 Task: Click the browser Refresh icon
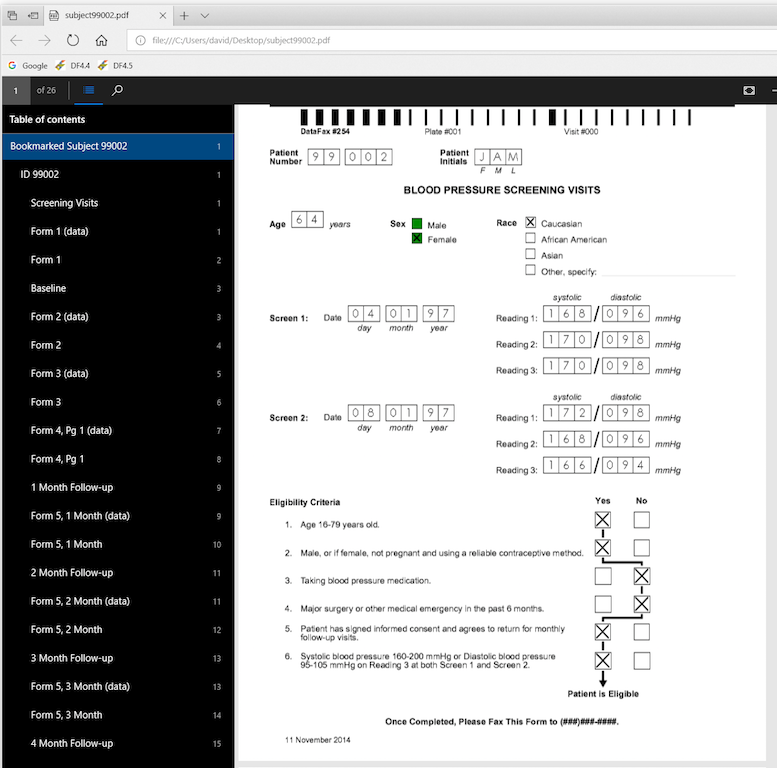click(73, 40)
